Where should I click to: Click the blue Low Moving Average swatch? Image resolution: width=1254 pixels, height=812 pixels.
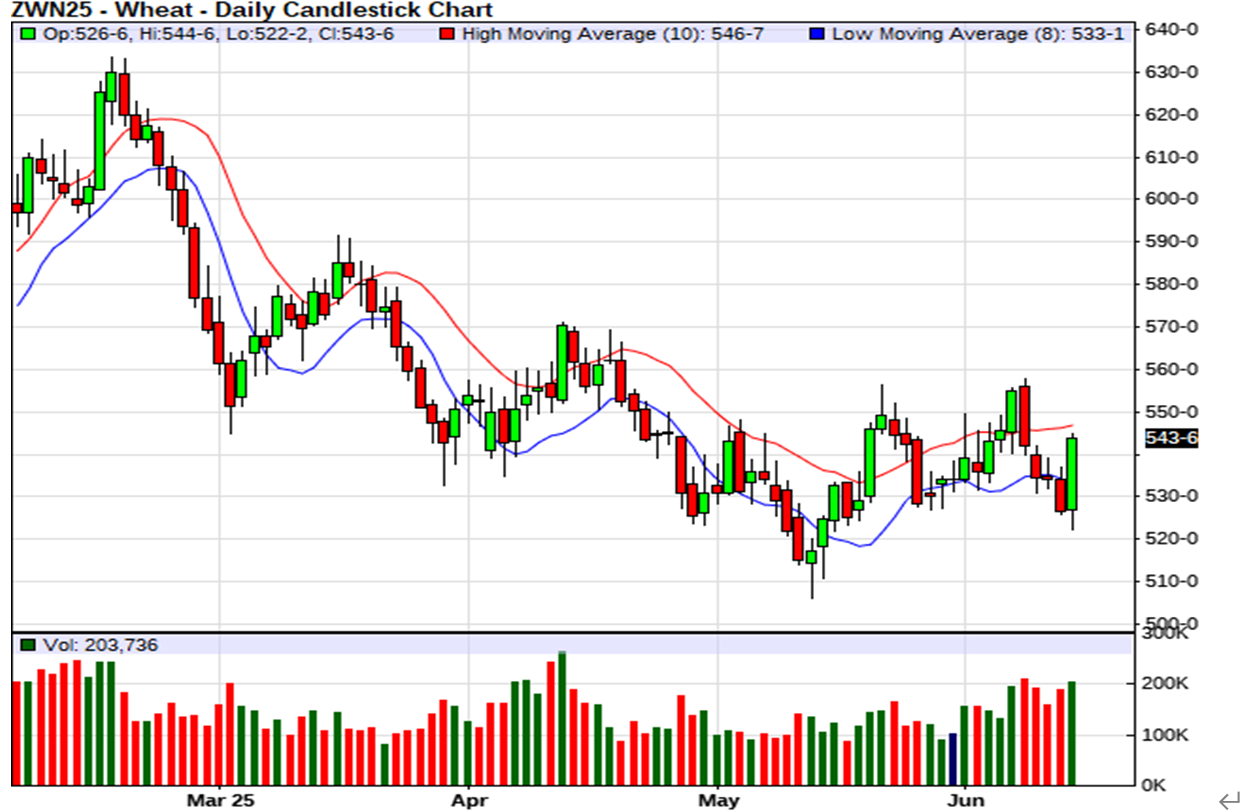pyautogui.click(x=816, y=34)
